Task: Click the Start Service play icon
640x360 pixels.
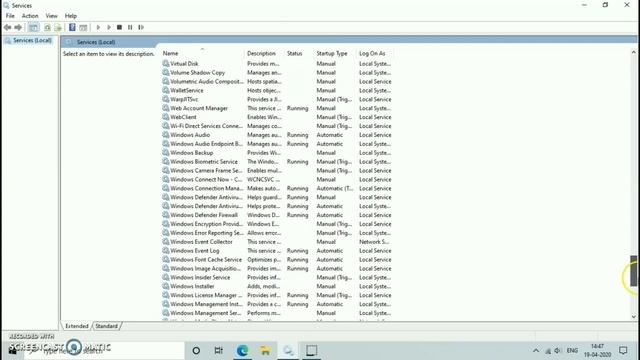Action: pyautogui.click(x=98, y=27)
